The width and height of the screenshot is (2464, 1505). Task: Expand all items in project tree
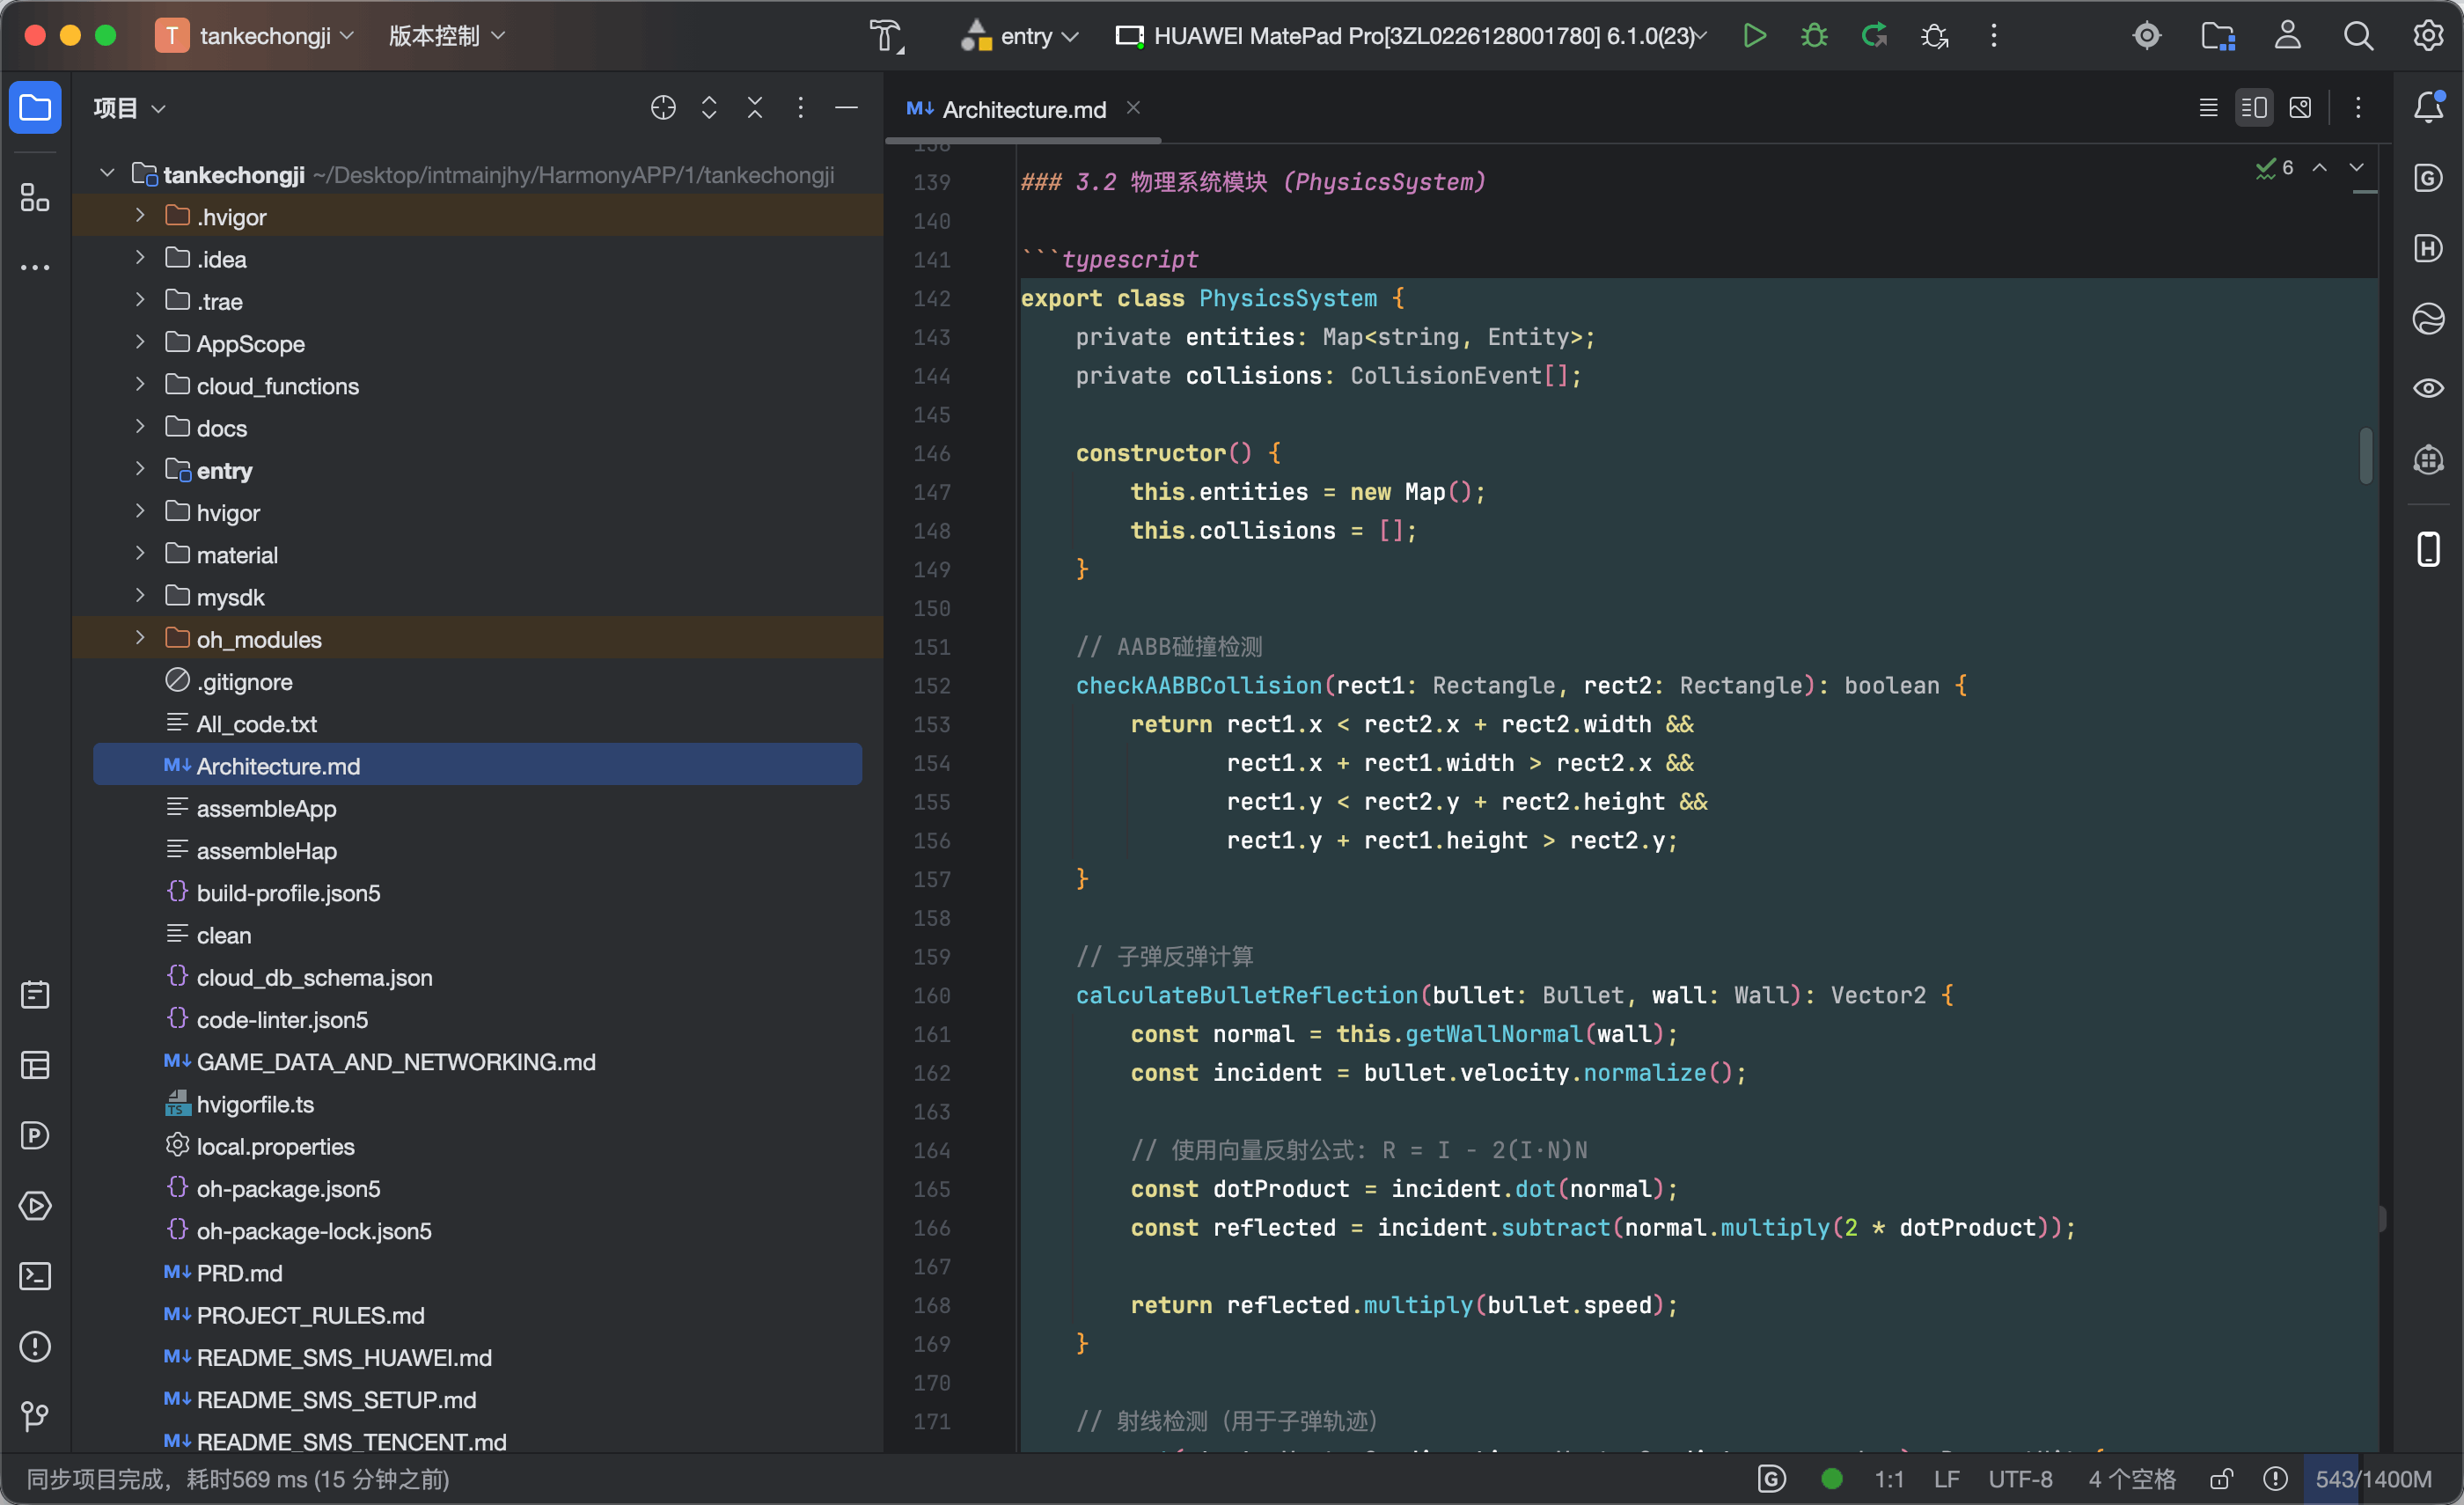tap(709, 107)
